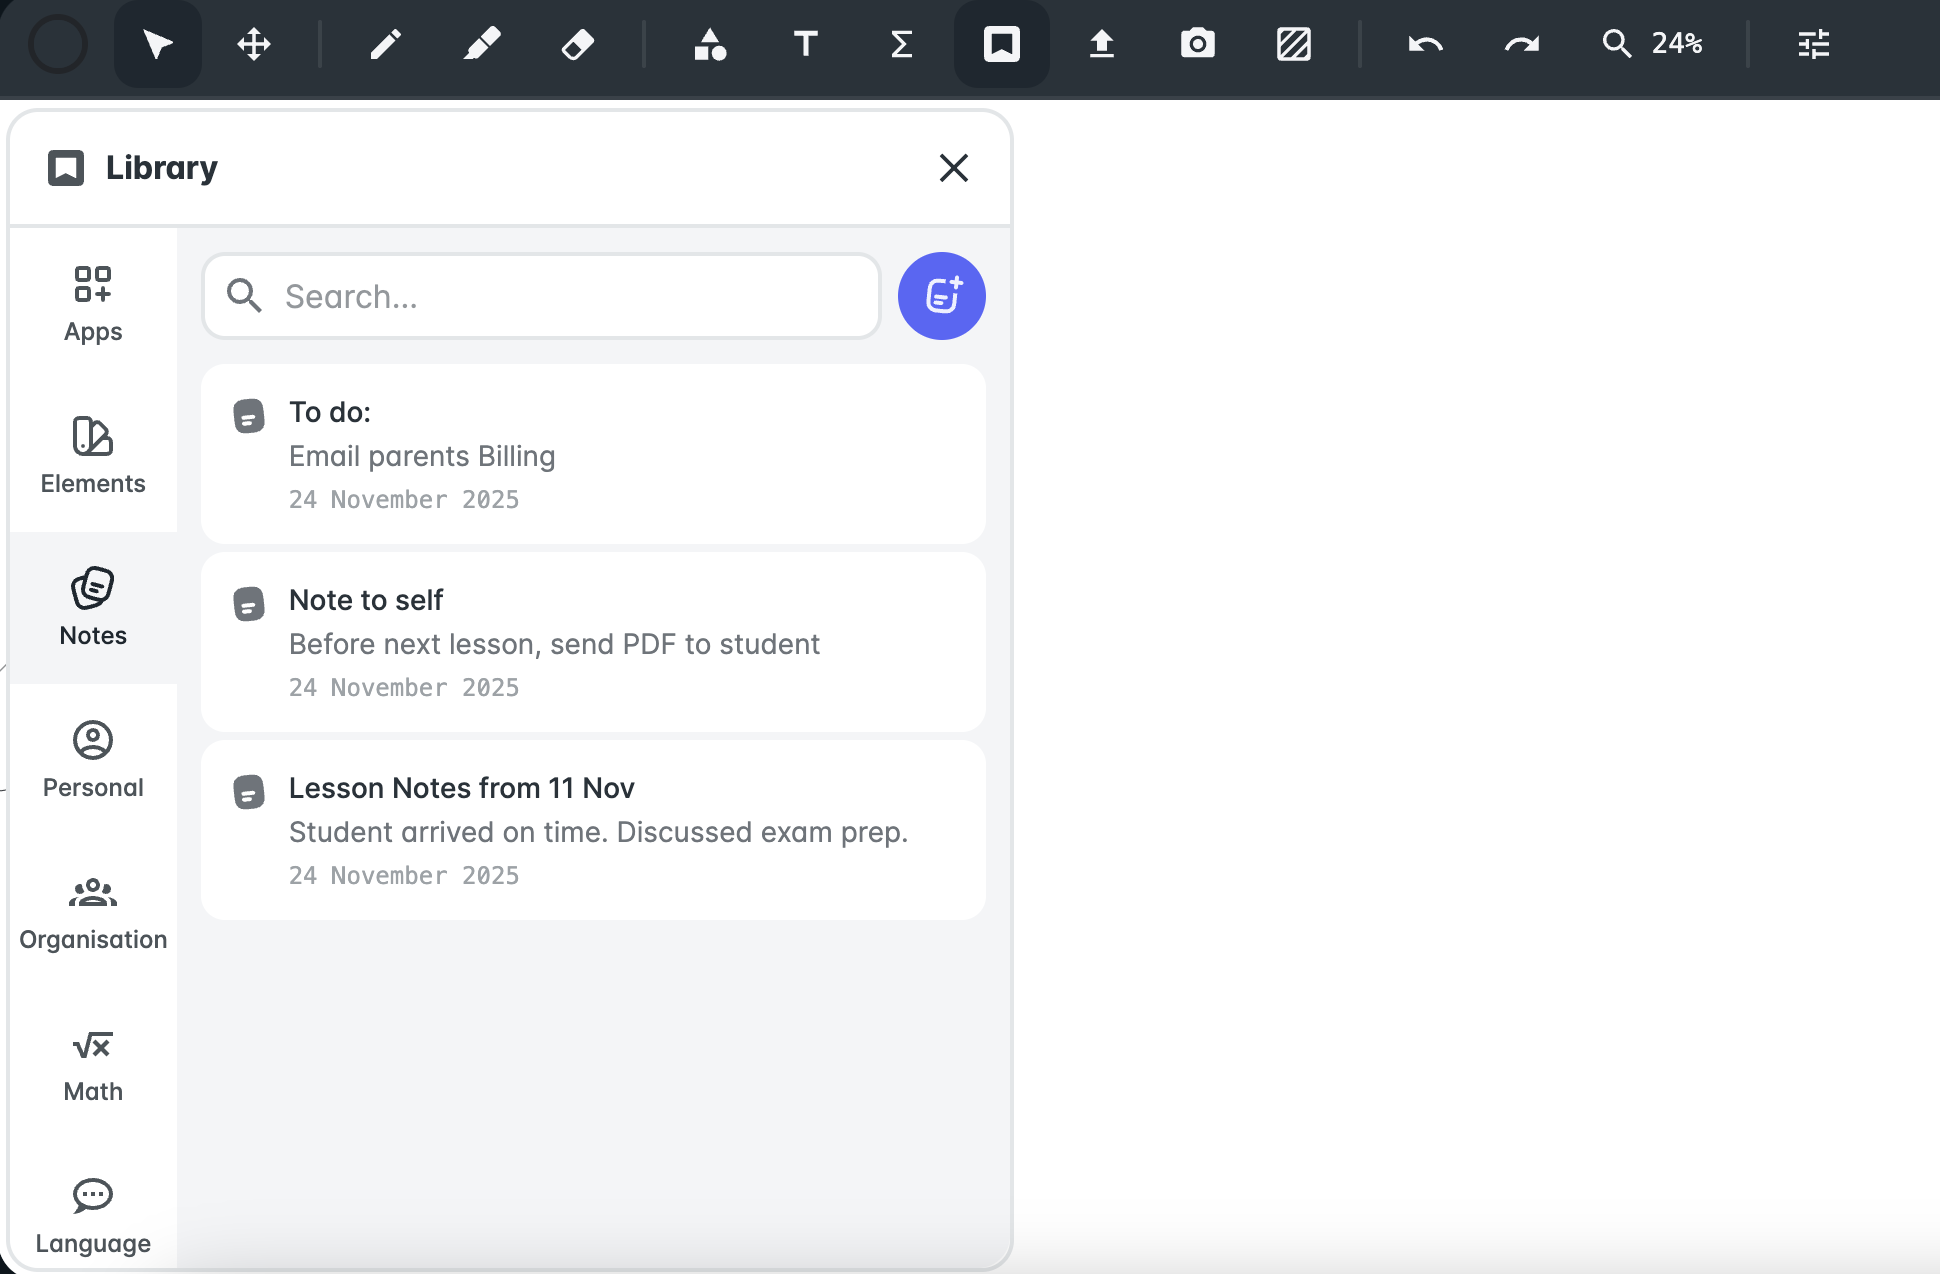
Task: Create a new note with blue button
Action: tap(941, 296)
